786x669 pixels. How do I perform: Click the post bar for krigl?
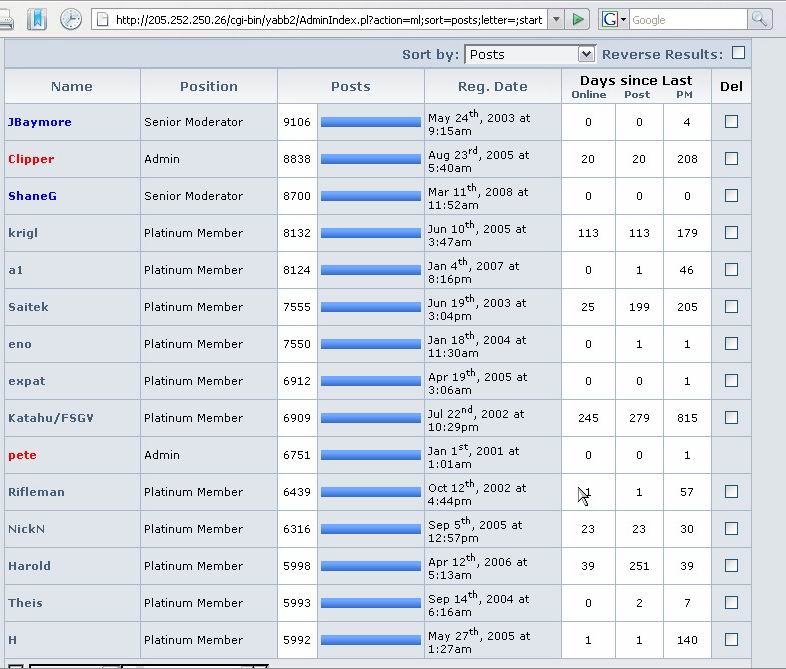pos(370,233)
